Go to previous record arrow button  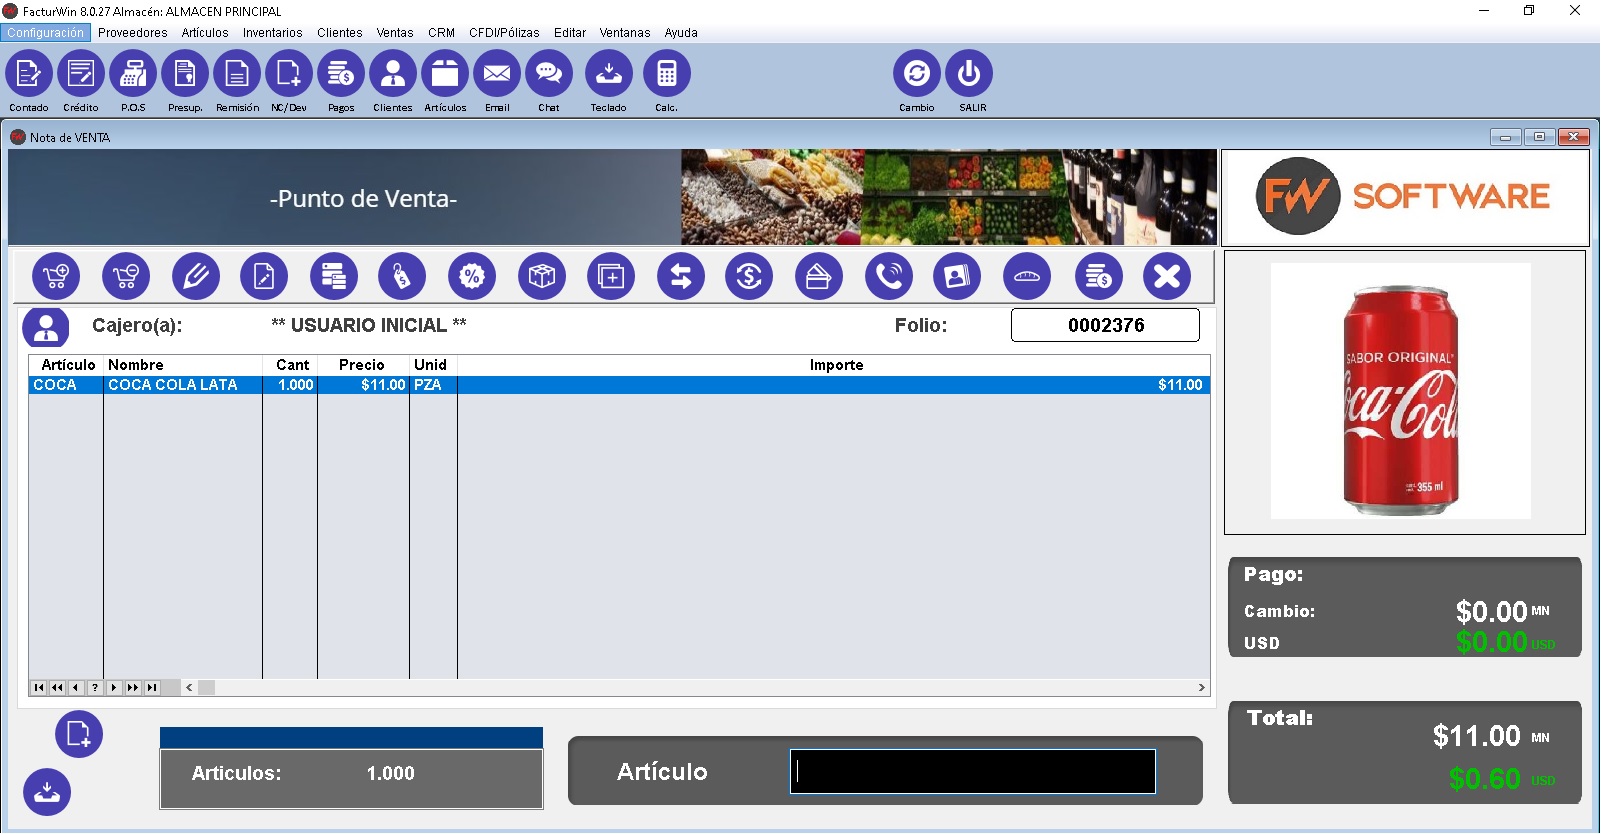76,688
